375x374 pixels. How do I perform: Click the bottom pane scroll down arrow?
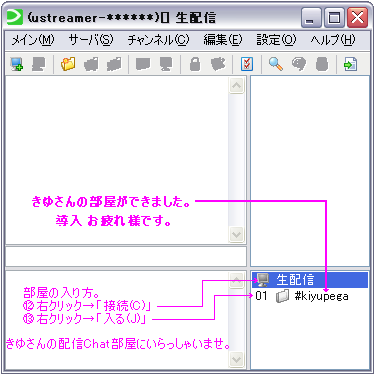tap(237, 359)
